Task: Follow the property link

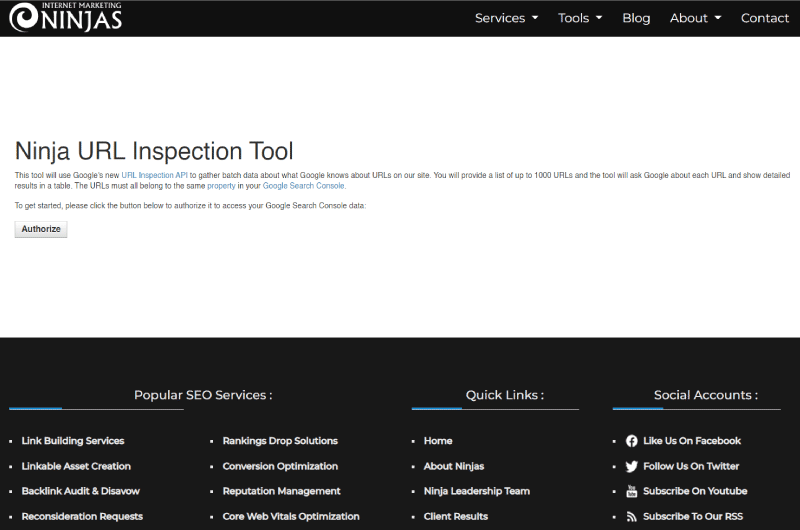Action: 221,186
